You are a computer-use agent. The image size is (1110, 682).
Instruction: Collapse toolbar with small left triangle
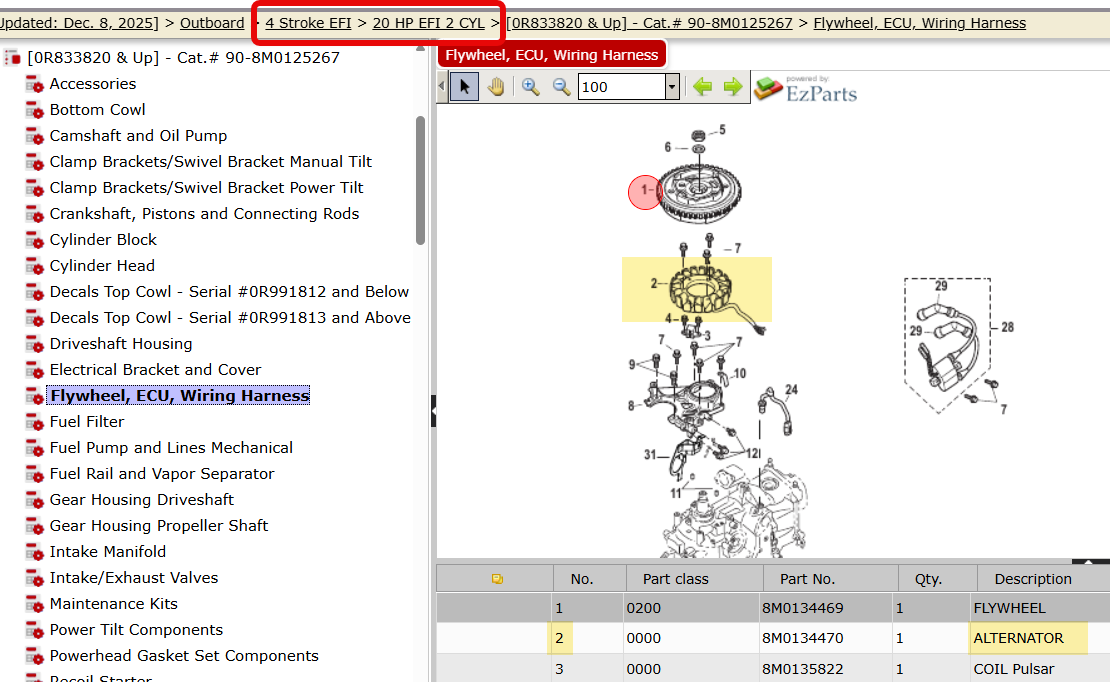[x=442, y=87]
